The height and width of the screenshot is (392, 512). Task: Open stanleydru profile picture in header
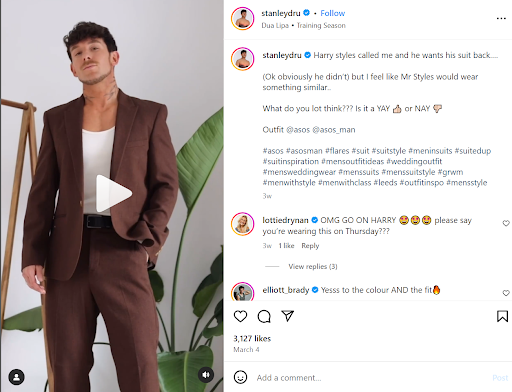click(243, 19)
